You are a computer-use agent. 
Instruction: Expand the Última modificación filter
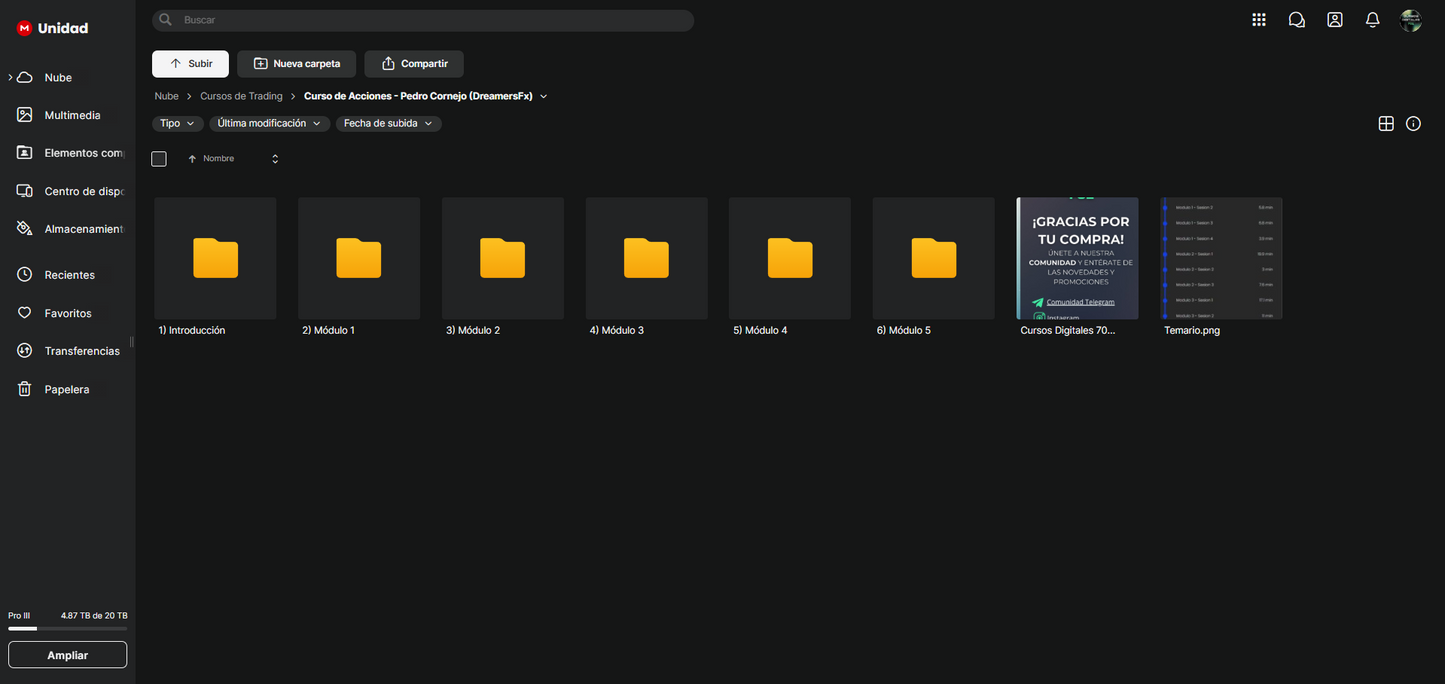click(269, 124)
